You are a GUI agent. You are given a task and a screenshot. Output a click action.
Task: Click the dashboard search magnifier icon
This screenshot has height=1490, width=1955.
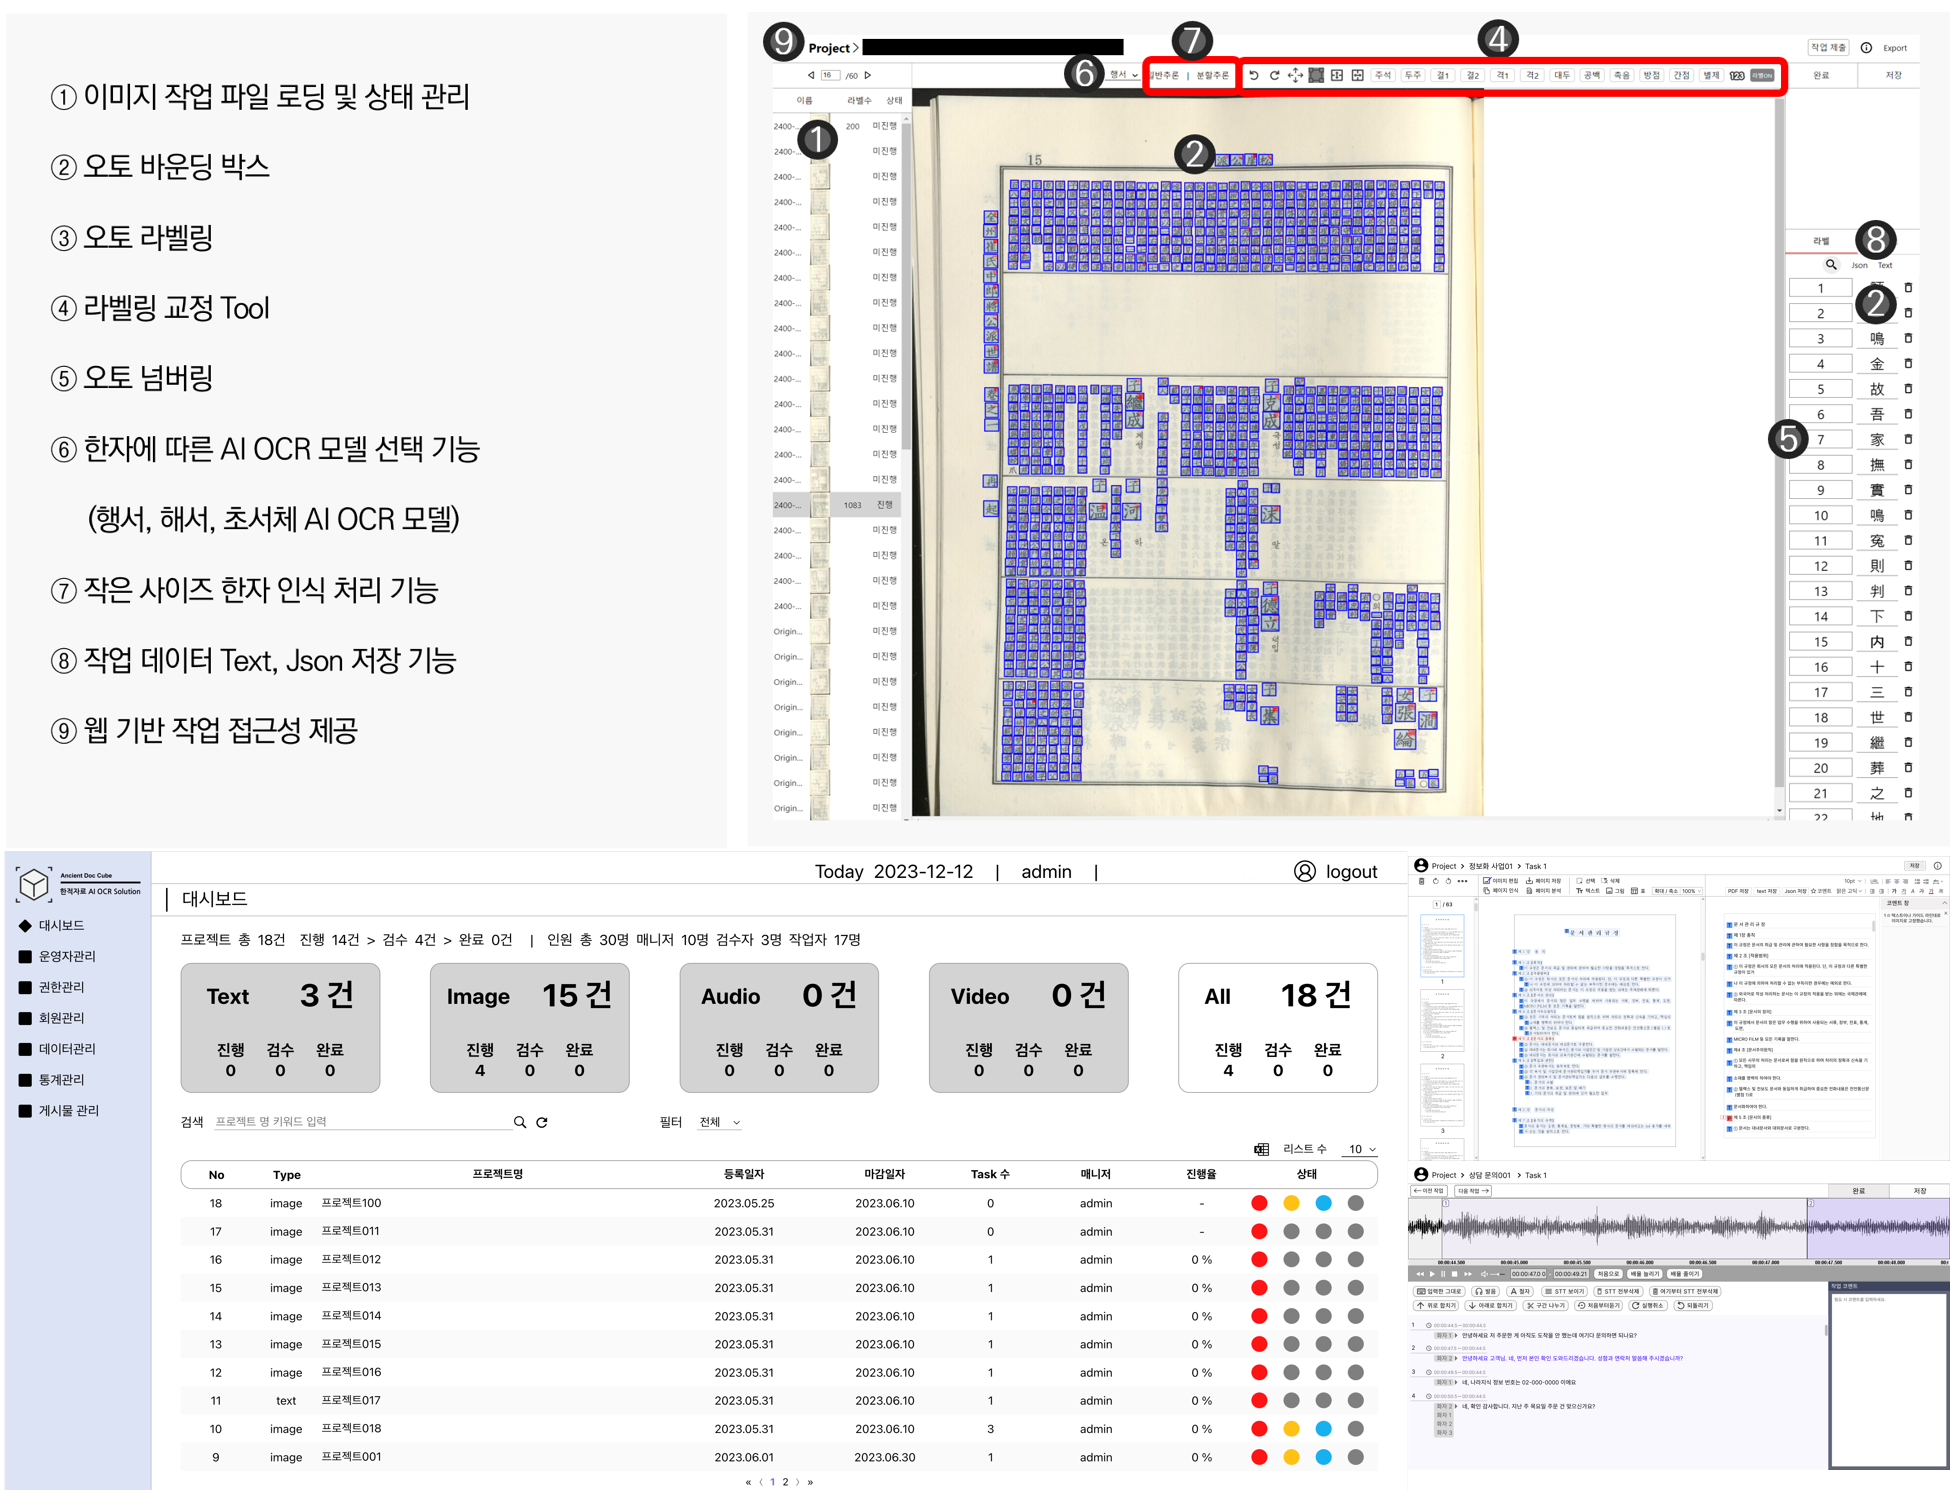click(520, 1122)
